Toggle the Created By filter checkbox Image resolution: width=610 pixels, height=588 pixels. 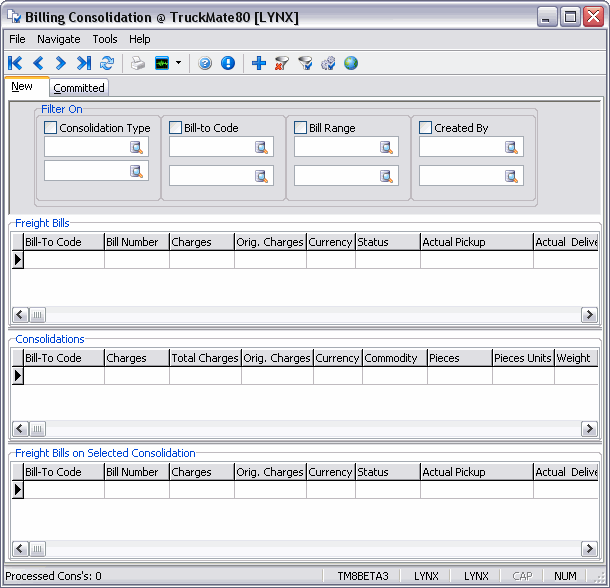[x=426, y=128]
